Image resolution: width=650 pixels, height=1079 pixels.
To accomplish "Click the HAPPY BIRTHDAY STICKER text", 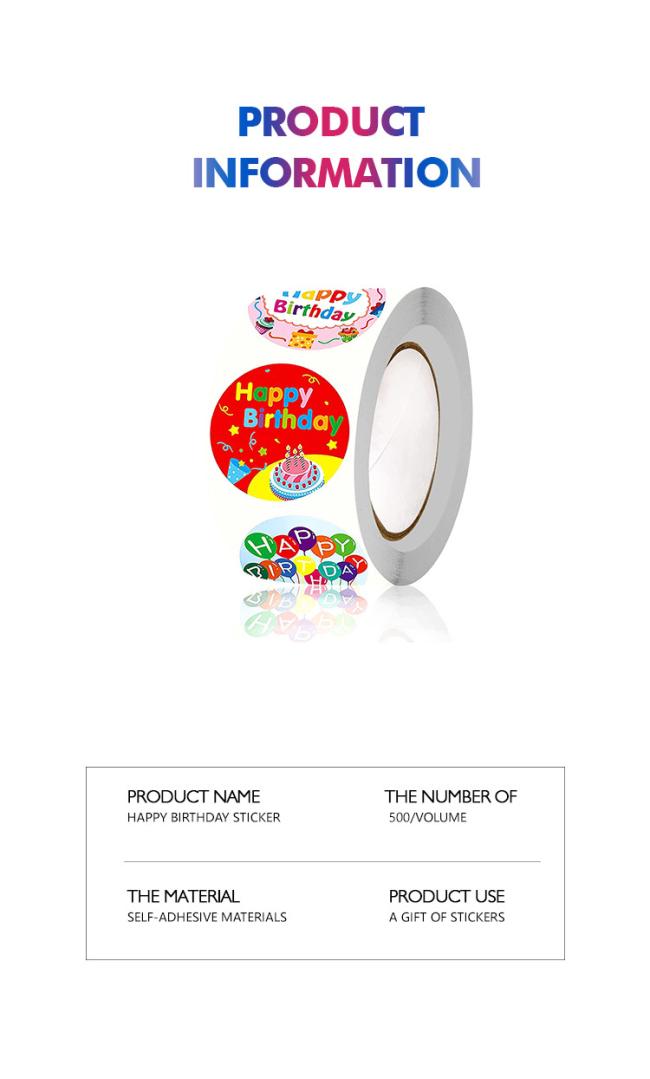I will tap(204, 818).
